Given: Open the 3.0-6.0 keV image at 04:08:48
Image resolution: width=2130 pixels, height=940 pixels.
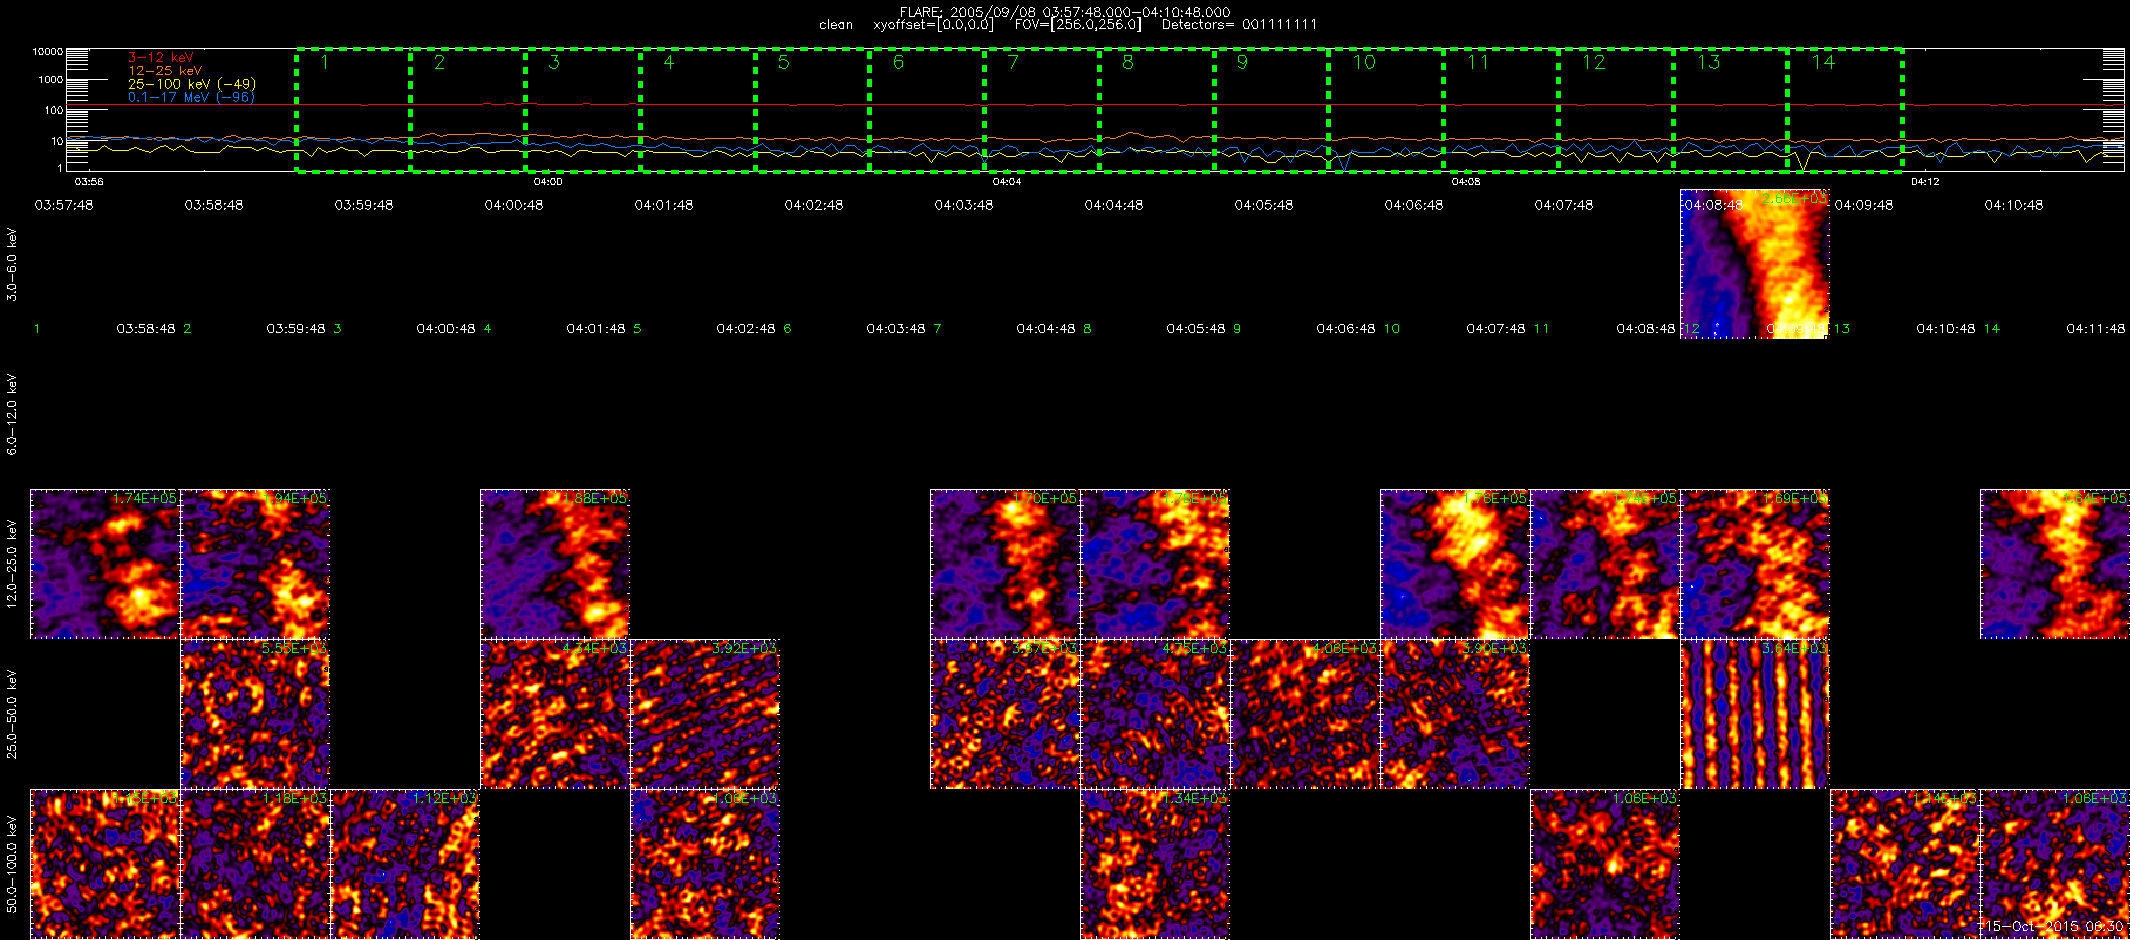Looking at the screenshot, I should [1755, 264].
